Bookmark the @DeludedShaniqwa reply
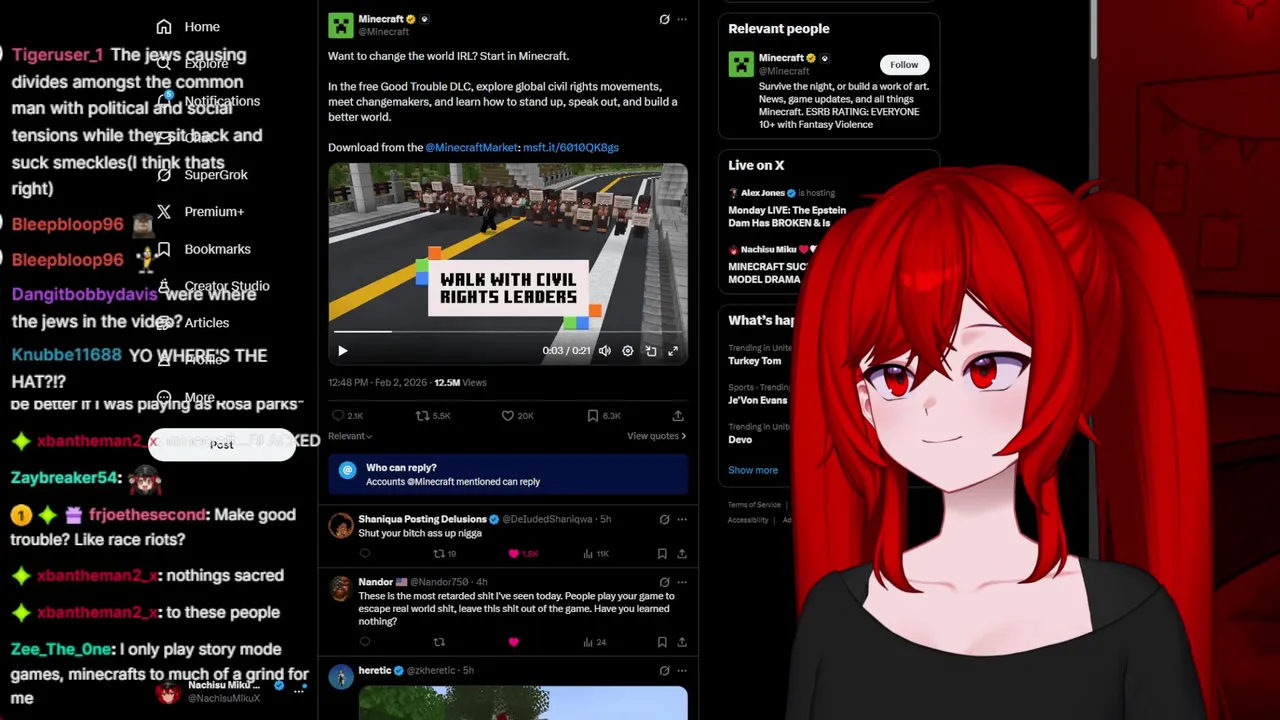The height and width of the screenshot is (720, 1280). click(662, 554)
